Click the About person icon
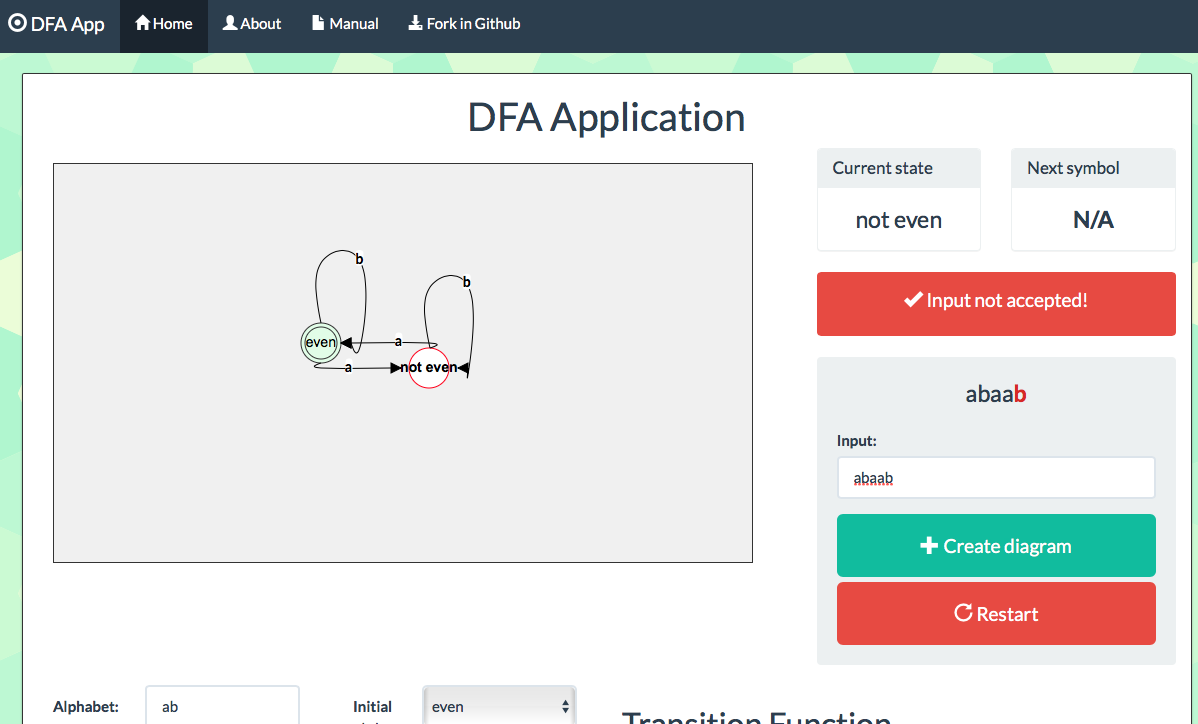Image resolution: width=1198 pixels, height=724 pixels. (x=230, y=23)
